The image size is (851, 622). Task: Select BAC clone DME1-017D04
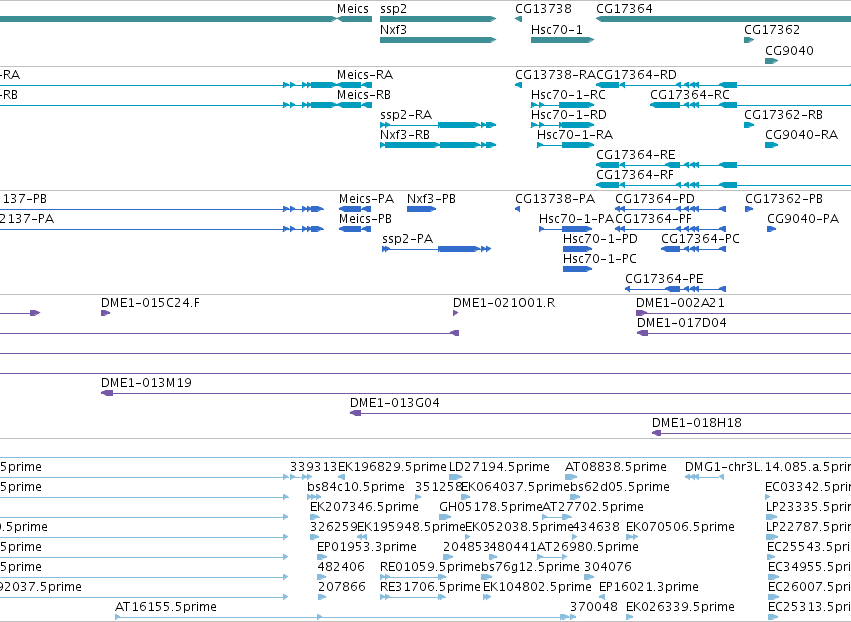point(682,323)
